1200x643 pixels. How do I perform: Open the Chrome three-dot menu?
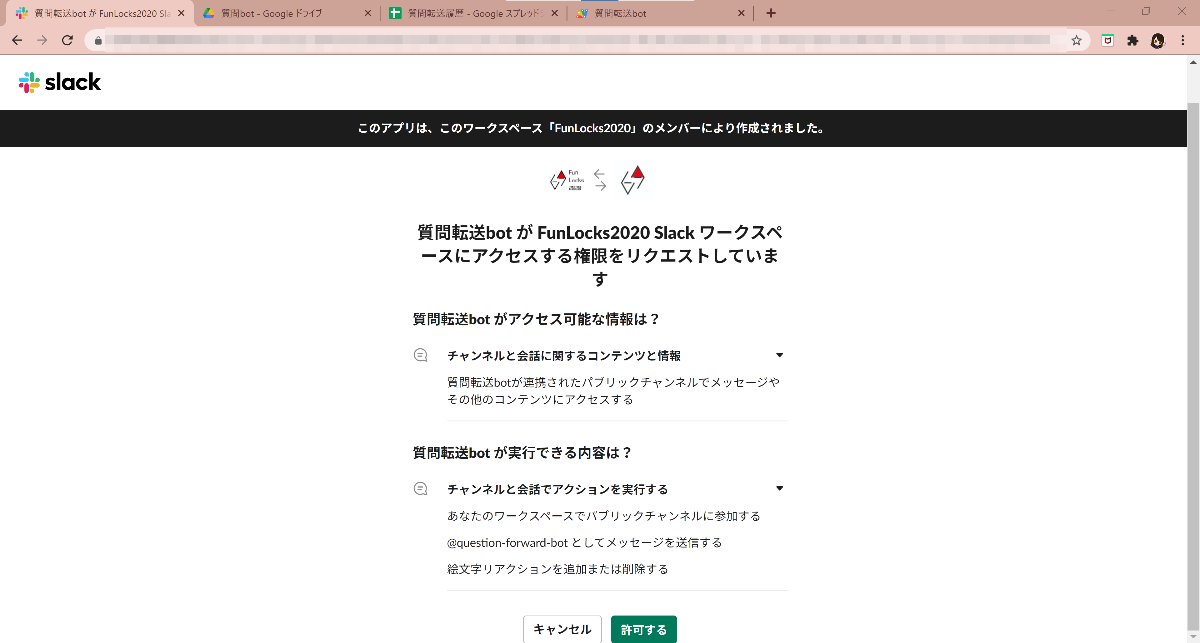[x=1183, y=40]
